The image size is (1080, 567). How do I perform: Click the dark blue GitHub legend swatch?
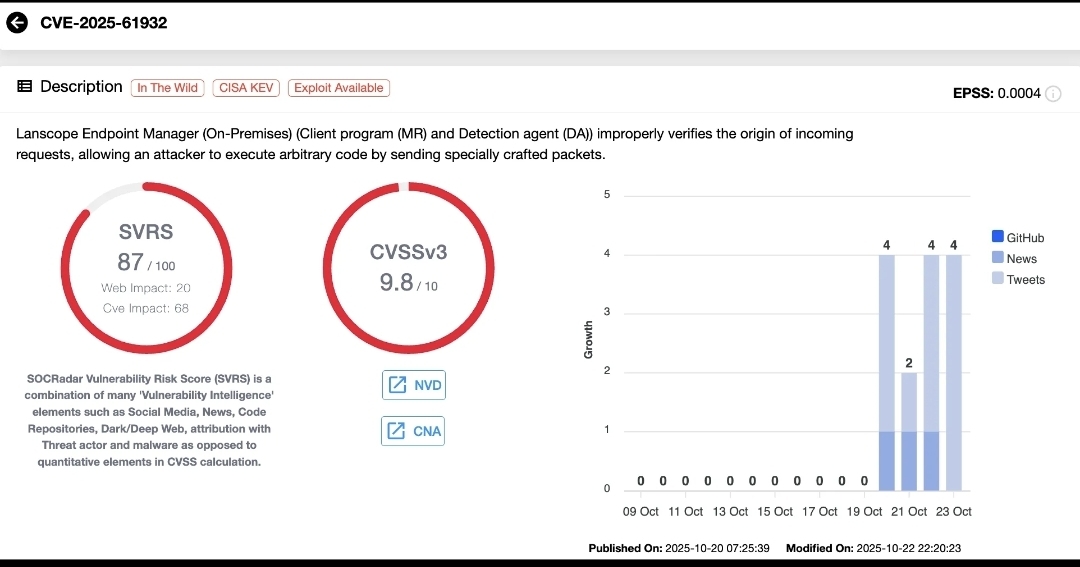tap(997, 237)
